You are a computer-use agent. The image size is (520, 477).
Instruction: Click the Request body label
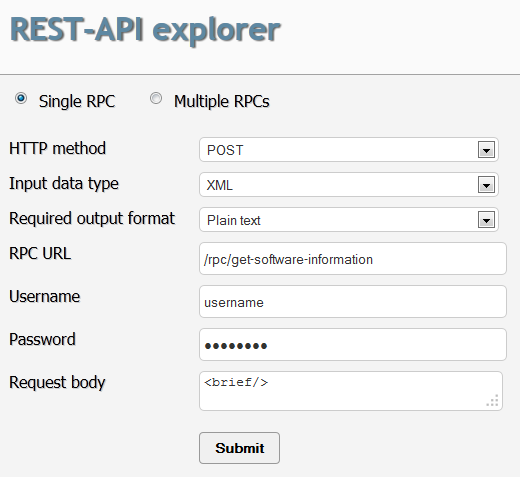(57, 382)
